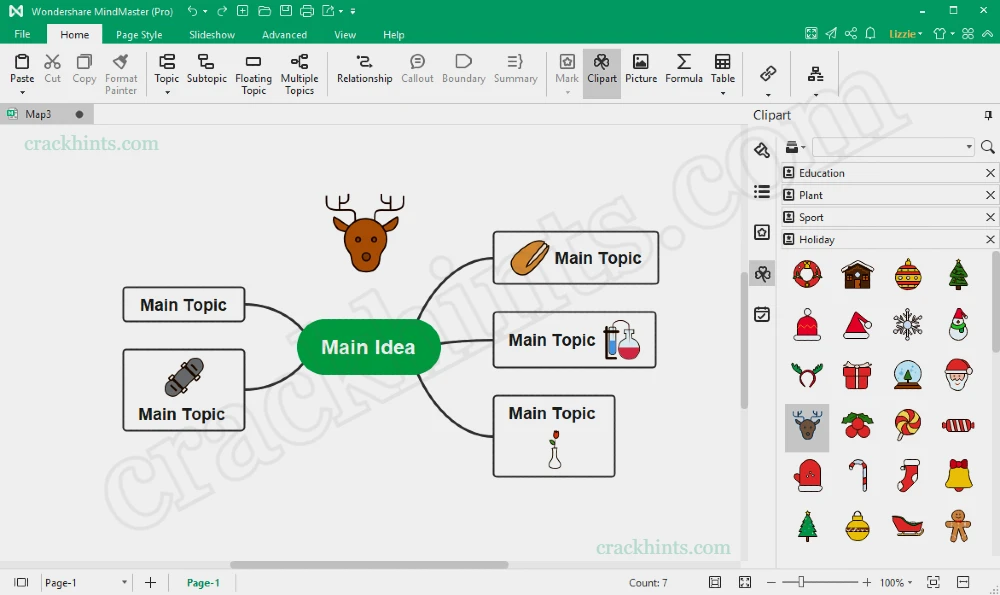Select the Santa hat clipart

pos(857,325)
